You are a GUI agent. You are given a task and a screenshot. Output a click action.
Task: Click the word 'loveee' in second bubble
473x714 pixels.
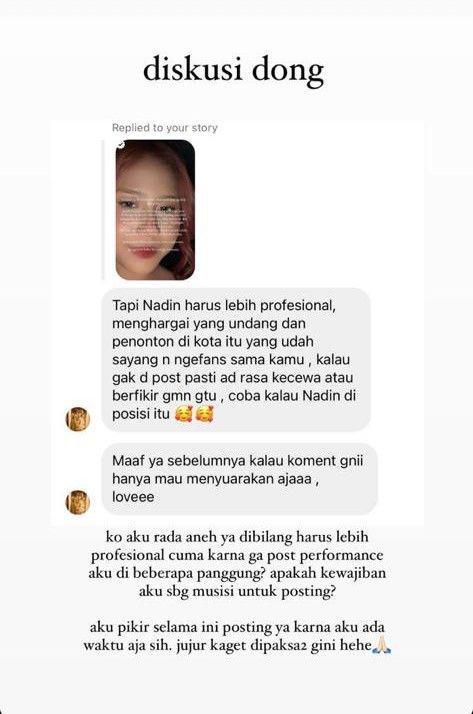(x=133, y=497)
